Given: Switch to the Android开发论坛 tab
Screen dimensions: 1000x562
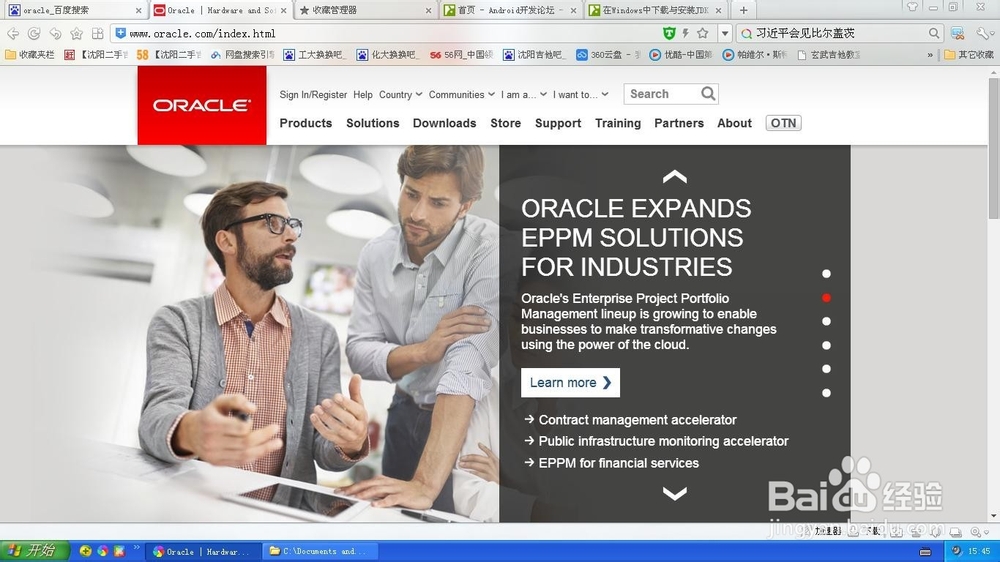Looking at the screenshot, I should click(x=509, y=10).
